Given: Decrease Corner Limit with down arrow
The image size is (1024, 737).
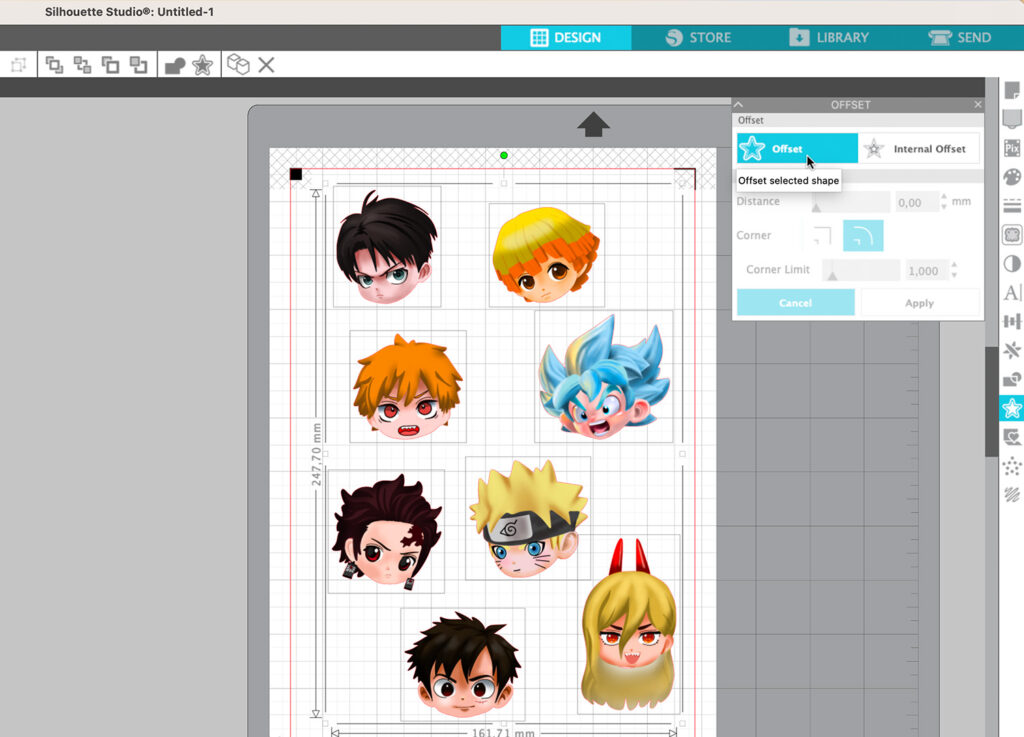Looking at the screenshot, I should pyautogui.click(x=953, y=276).
